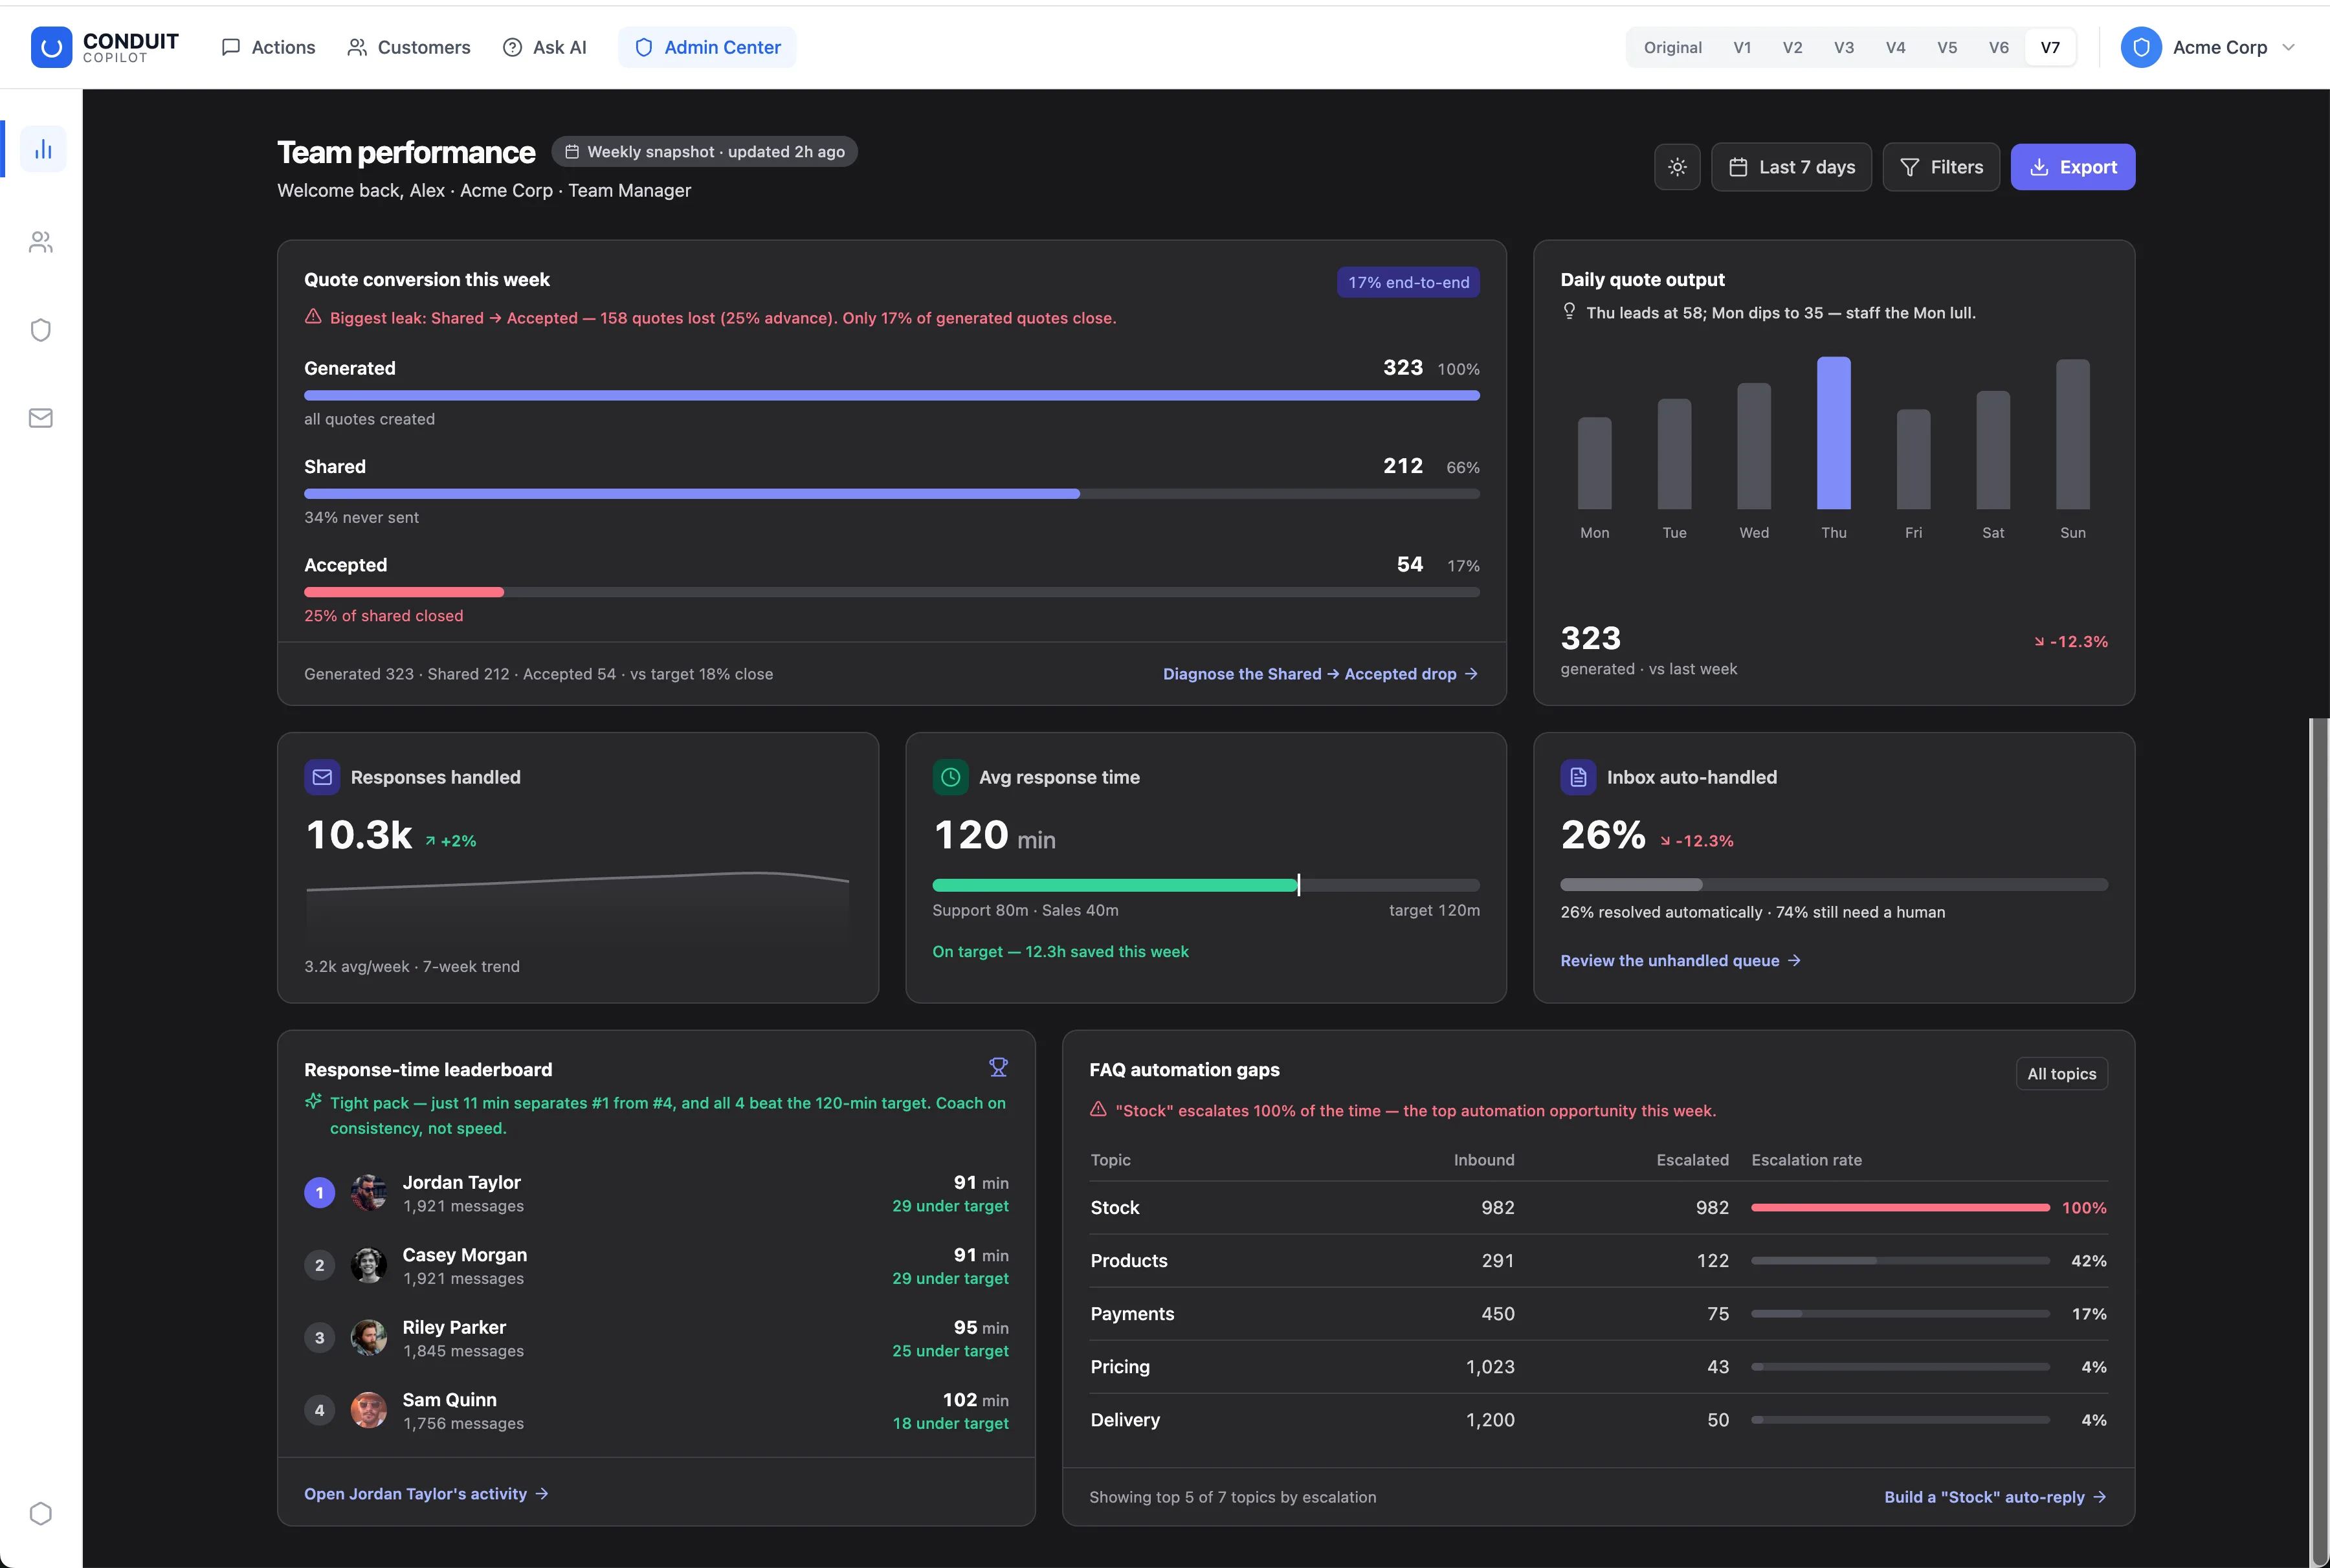Image resolution: width=2330 pixels, height=1568 pixels.
Task: Open the people icon in the sidebar
Action: (x=41, y=242)
